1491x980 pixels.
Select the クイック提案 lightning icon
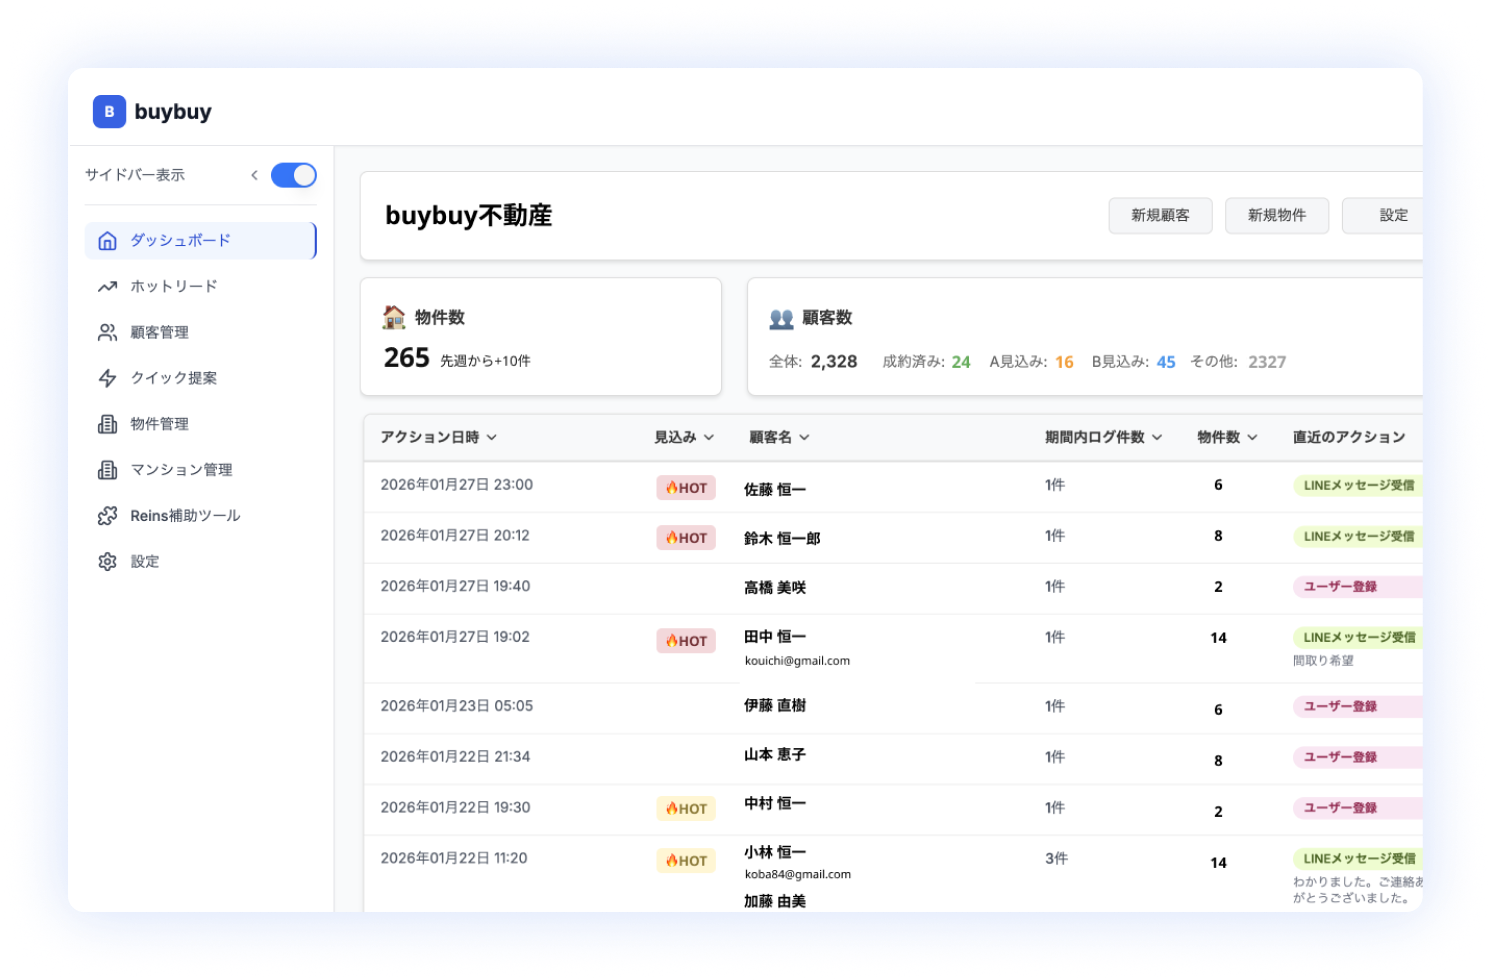click(x=107, y=378)
